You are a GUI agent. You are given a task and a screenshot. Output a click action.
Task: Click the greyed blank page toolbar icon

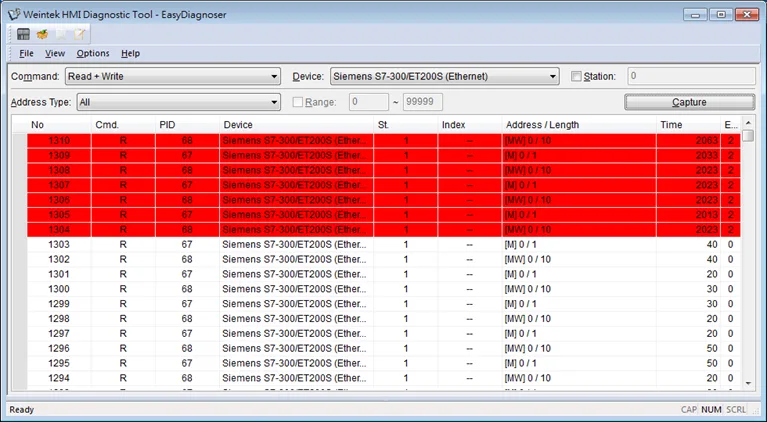click(x=61, y=34)
